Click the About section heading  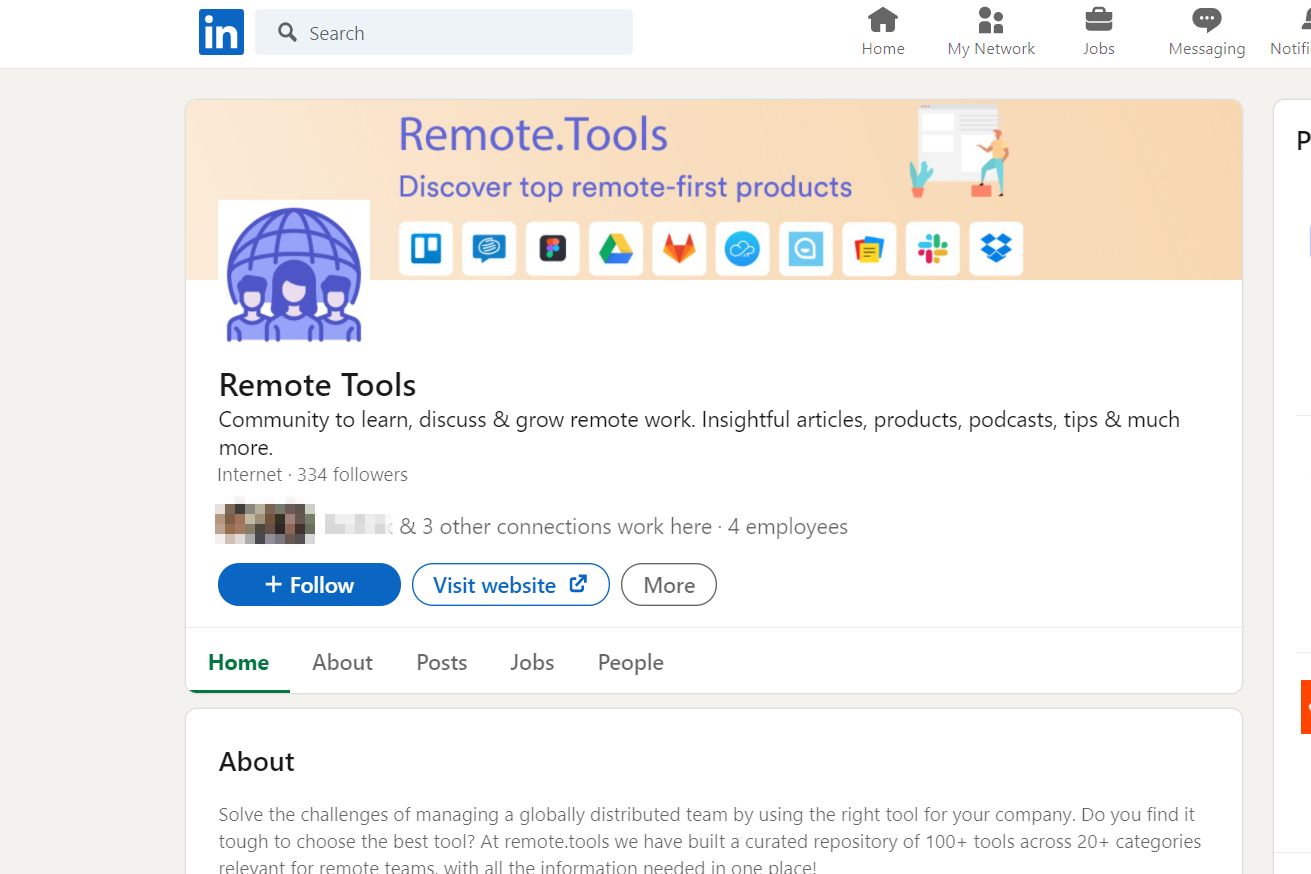pyautogui.click(x=257, y=762)
